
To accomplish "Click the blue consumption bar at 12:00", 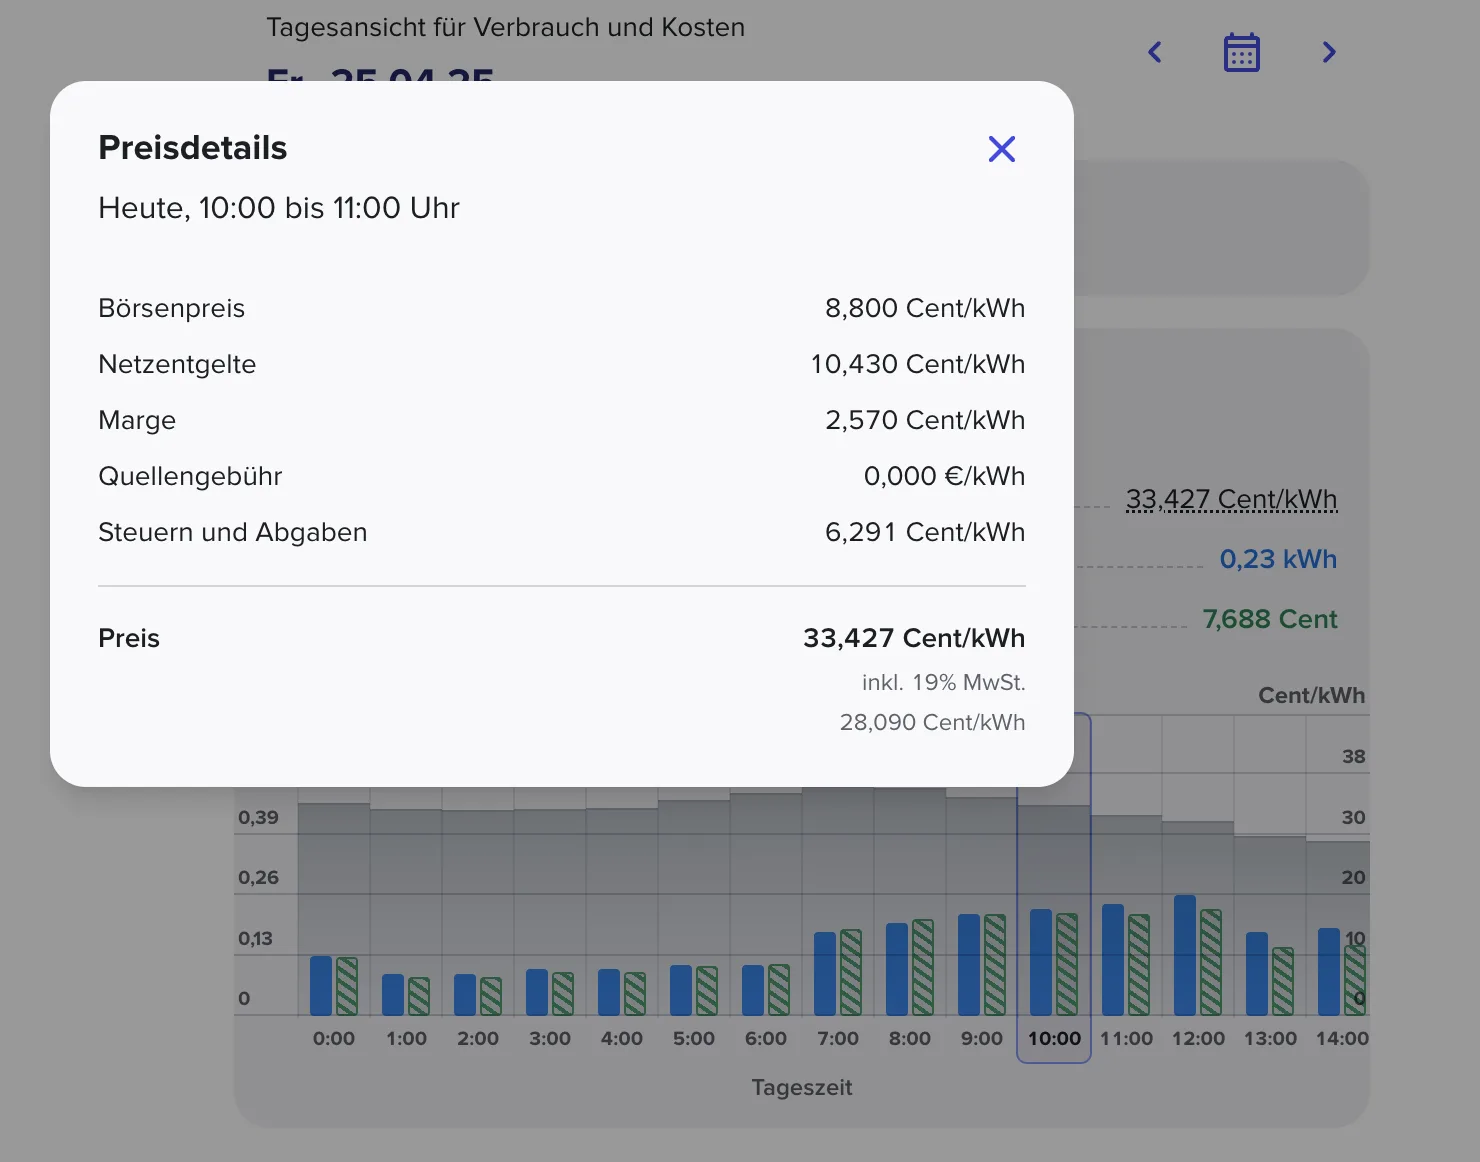I will coord(1185,955).
